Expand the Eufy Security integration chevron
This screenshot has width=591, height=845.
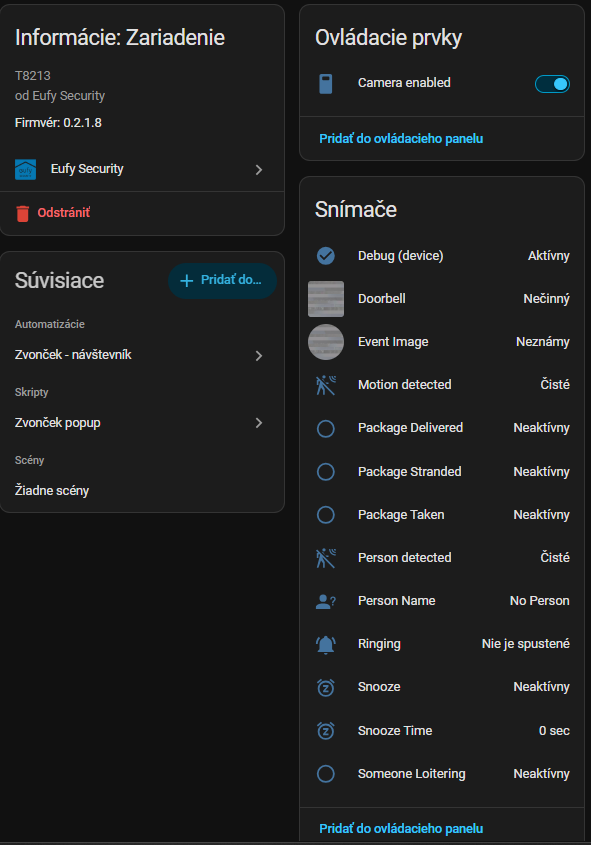(x=259, y=170)
